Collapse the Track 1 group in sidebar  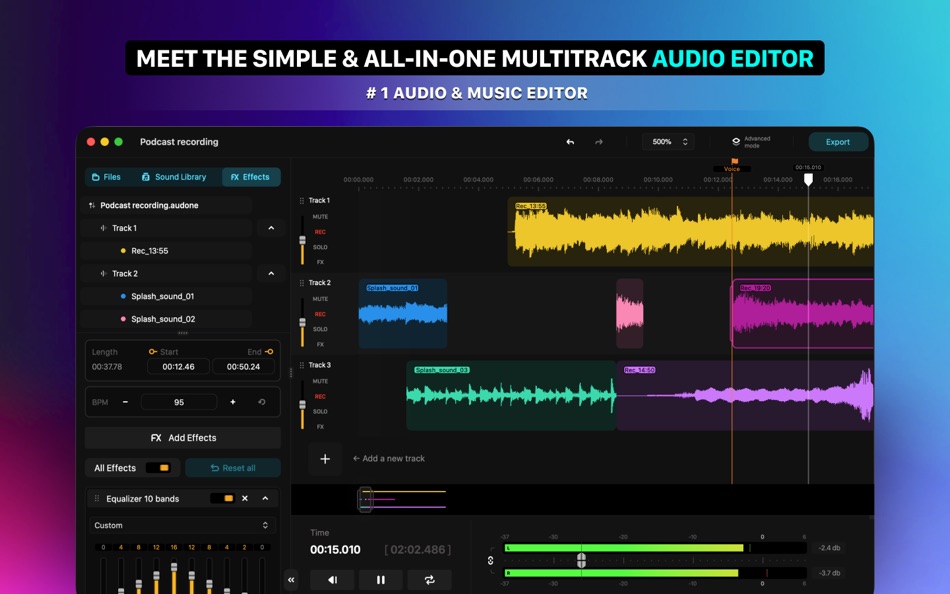[x=270, y=227]
